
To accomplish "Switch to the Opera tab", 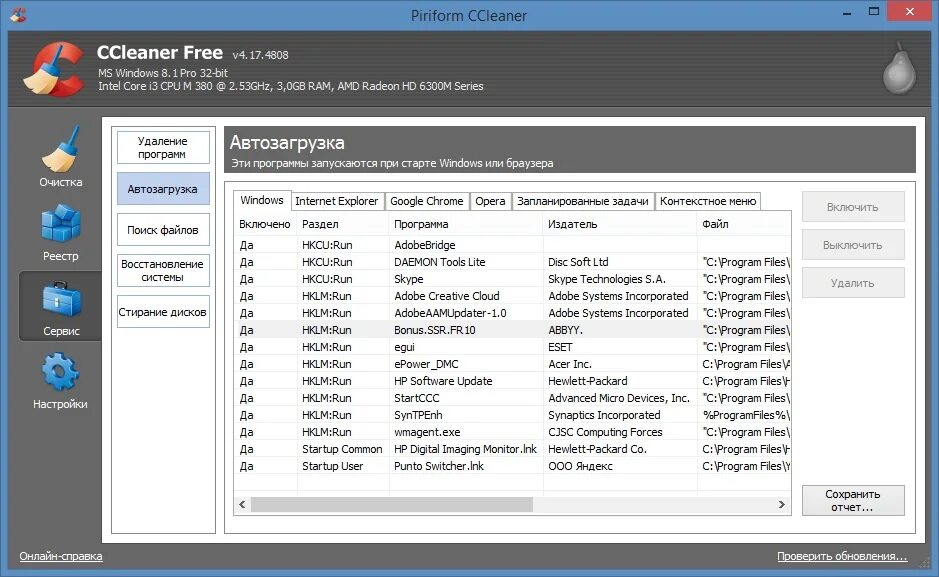I will click(490, 201).
